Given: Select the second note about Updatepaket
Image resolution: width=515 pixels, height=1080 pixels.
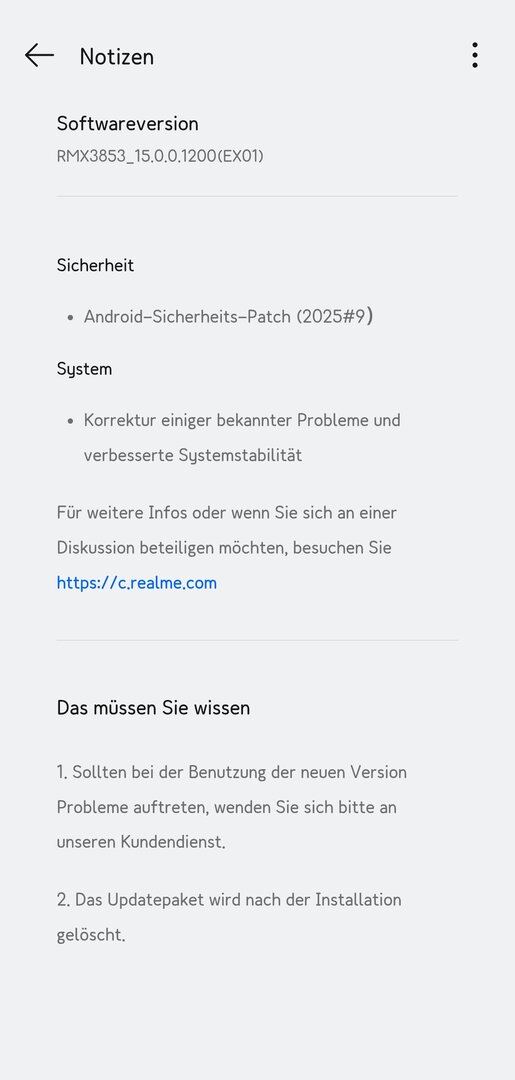Looking at the screenshot, I should click(x=229, y=917).
